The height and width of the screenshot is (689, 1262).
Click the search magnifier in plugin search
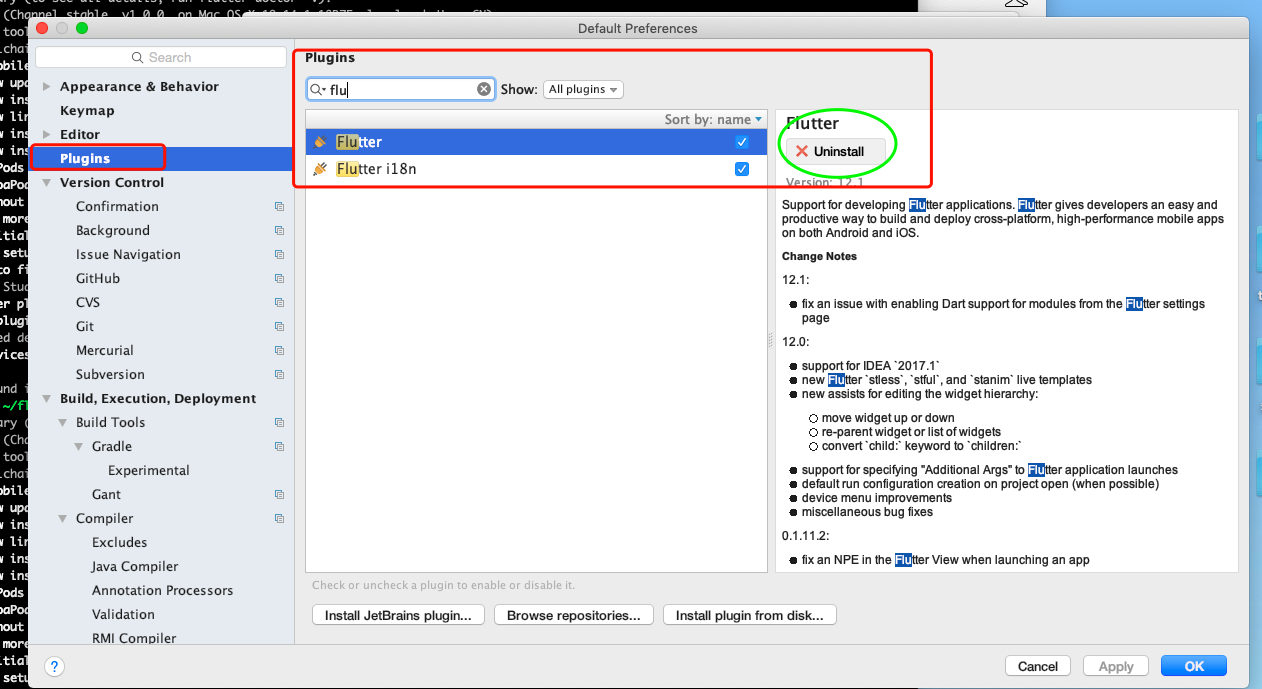[x=317, y=89]
